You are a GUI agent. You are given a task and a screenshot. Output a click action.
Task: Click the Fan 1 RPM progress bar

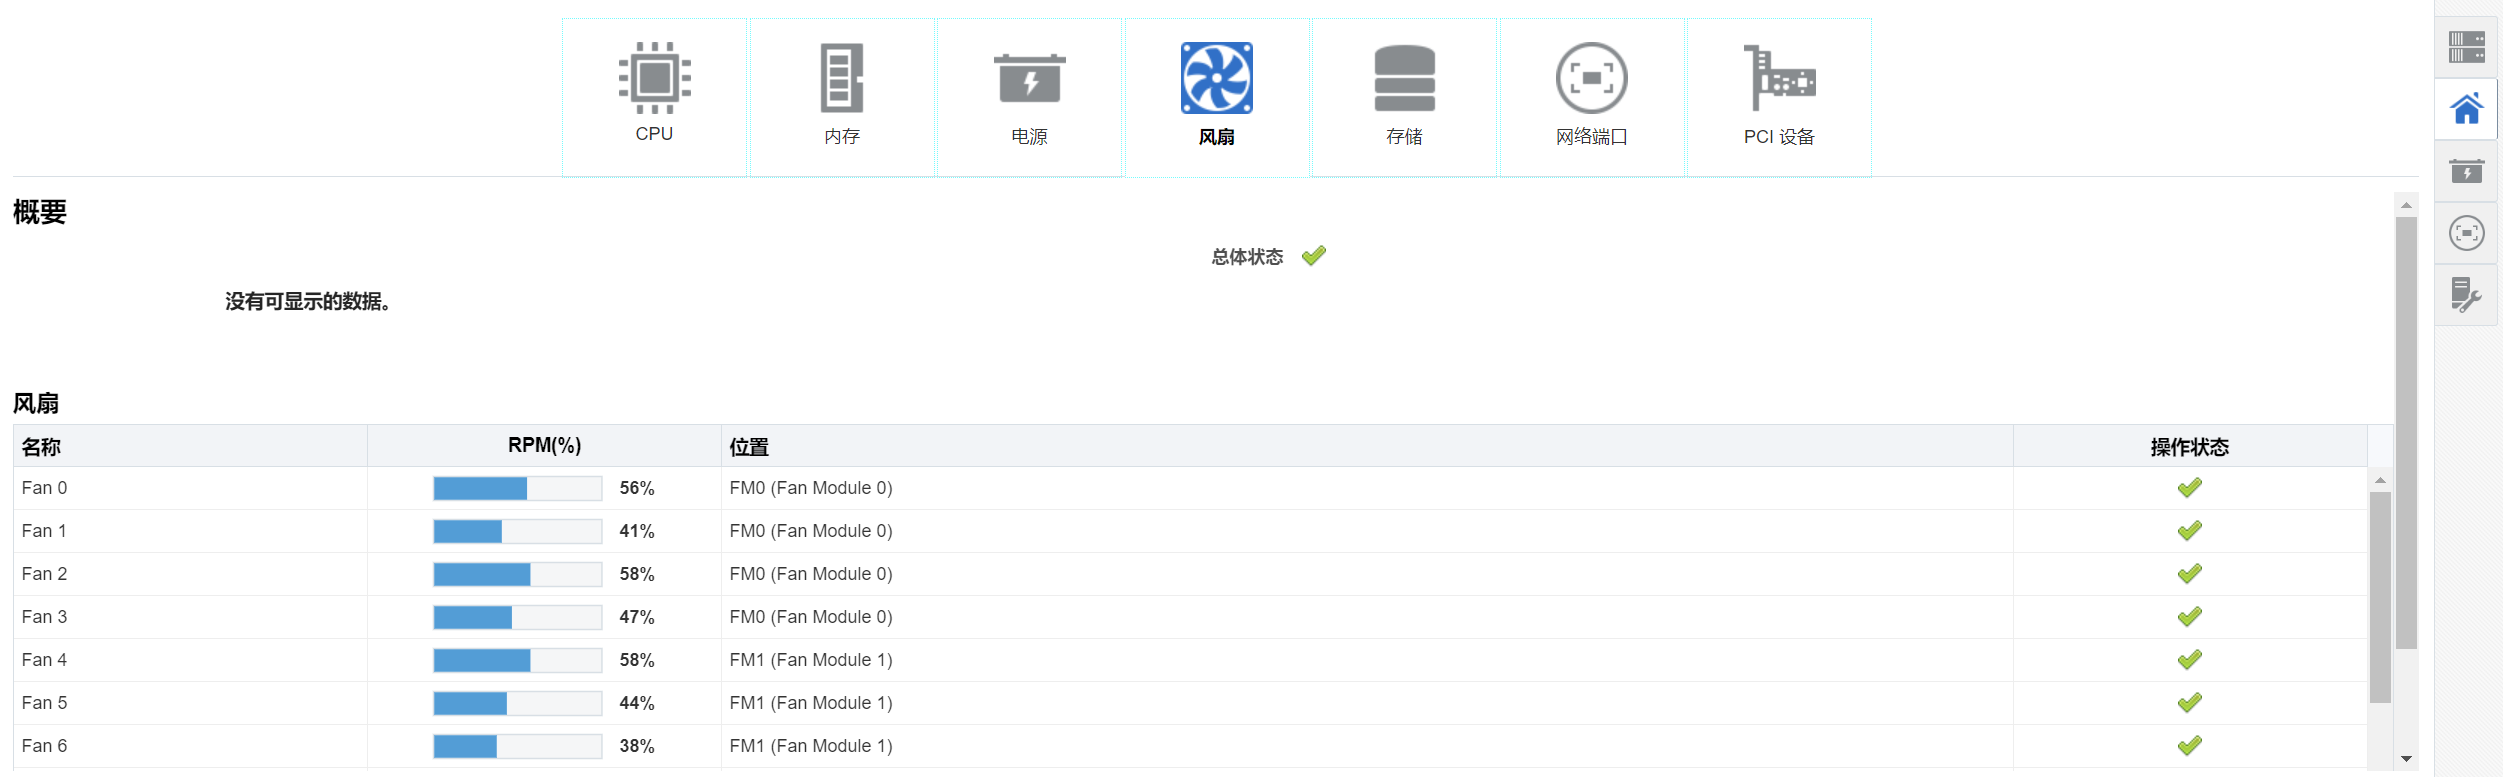518,531
